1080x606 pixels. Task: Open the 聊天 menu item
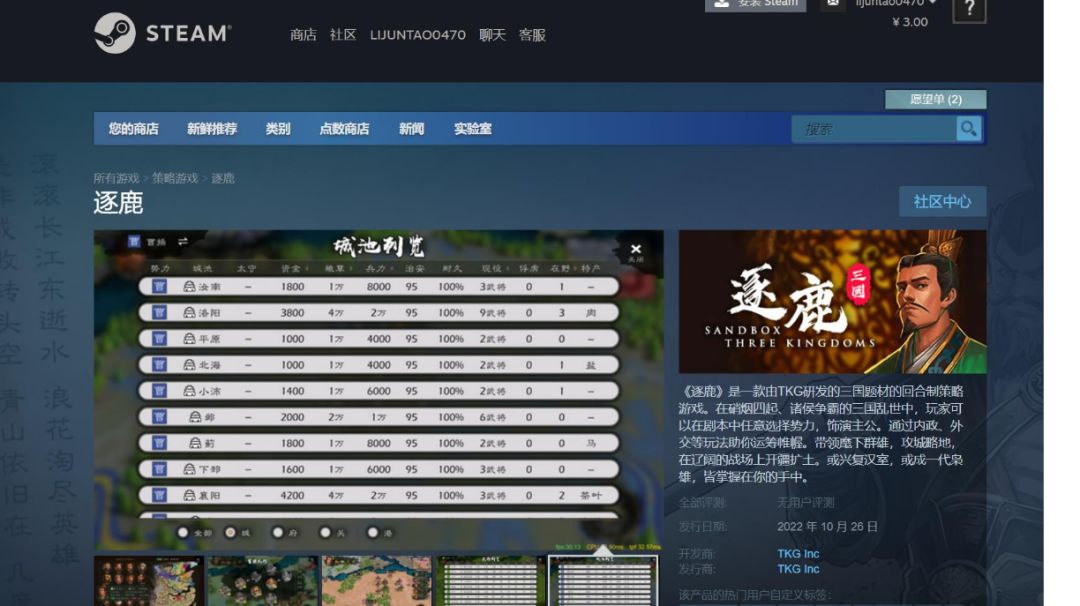point(492,35)
